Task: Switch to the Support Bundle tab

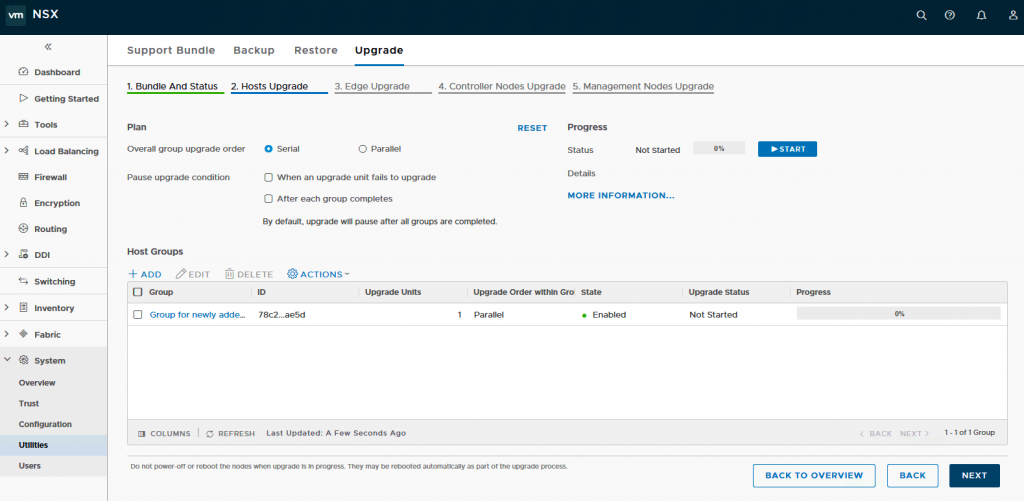Action: click(170, 50)
